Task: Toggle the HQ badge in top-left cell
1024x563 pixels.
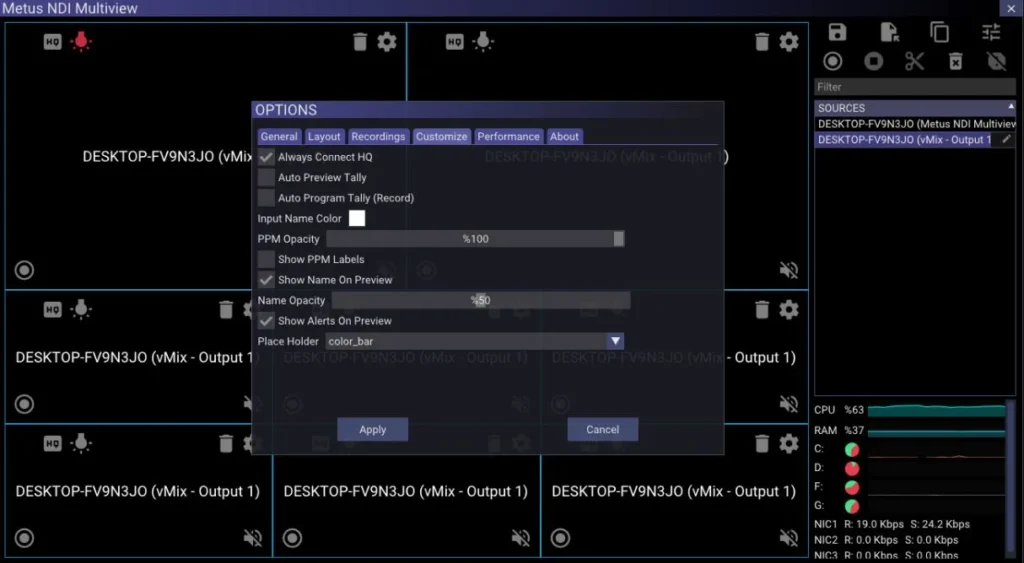Action: coord(52,42)
